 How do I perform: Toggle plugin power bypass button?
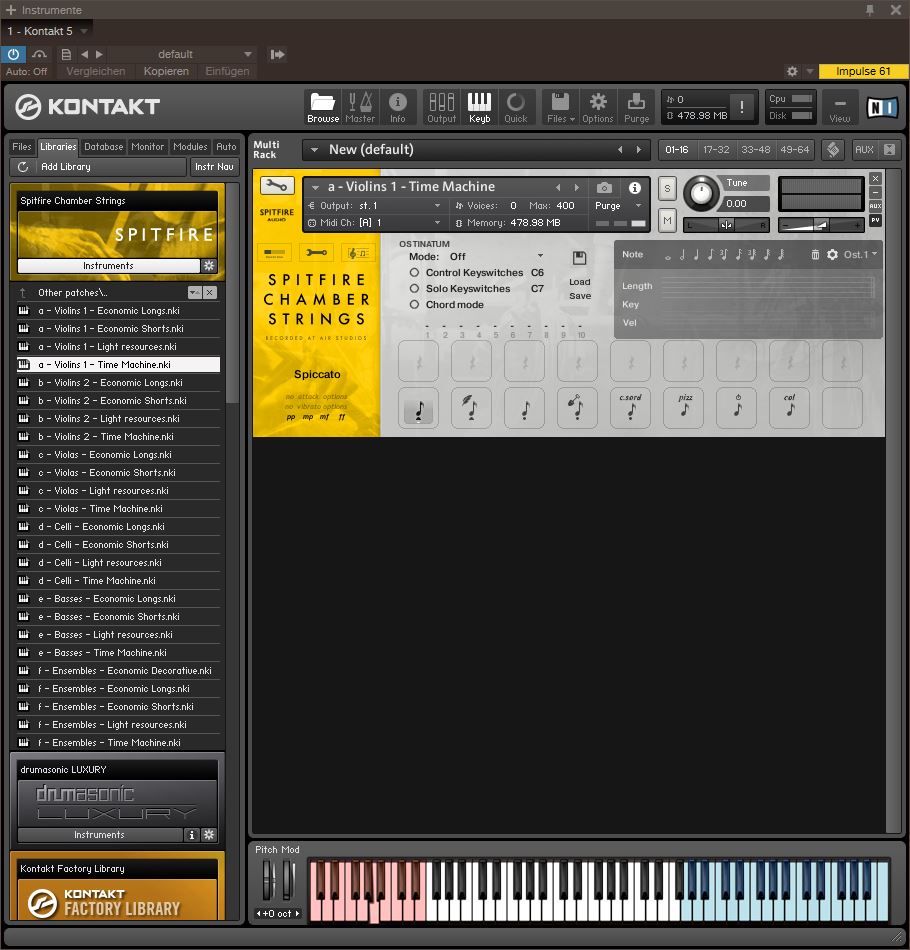[x=13, y=54]
